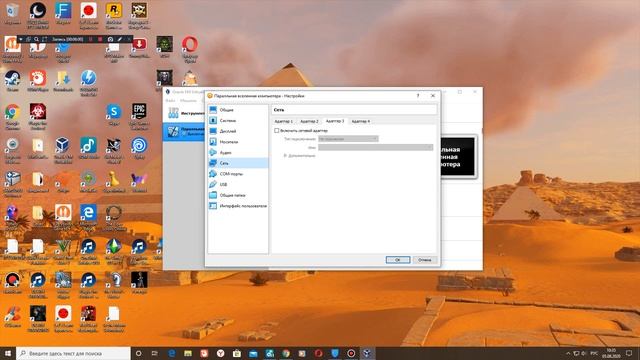This screenshot has height=360, width=640.
Task: Open the Система settings category
Action: click(x=238, y=120)
